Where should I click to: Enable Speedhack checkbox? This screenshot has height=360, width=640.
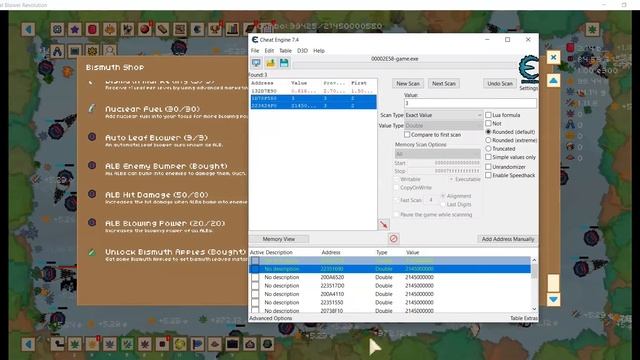coord(488,175)
